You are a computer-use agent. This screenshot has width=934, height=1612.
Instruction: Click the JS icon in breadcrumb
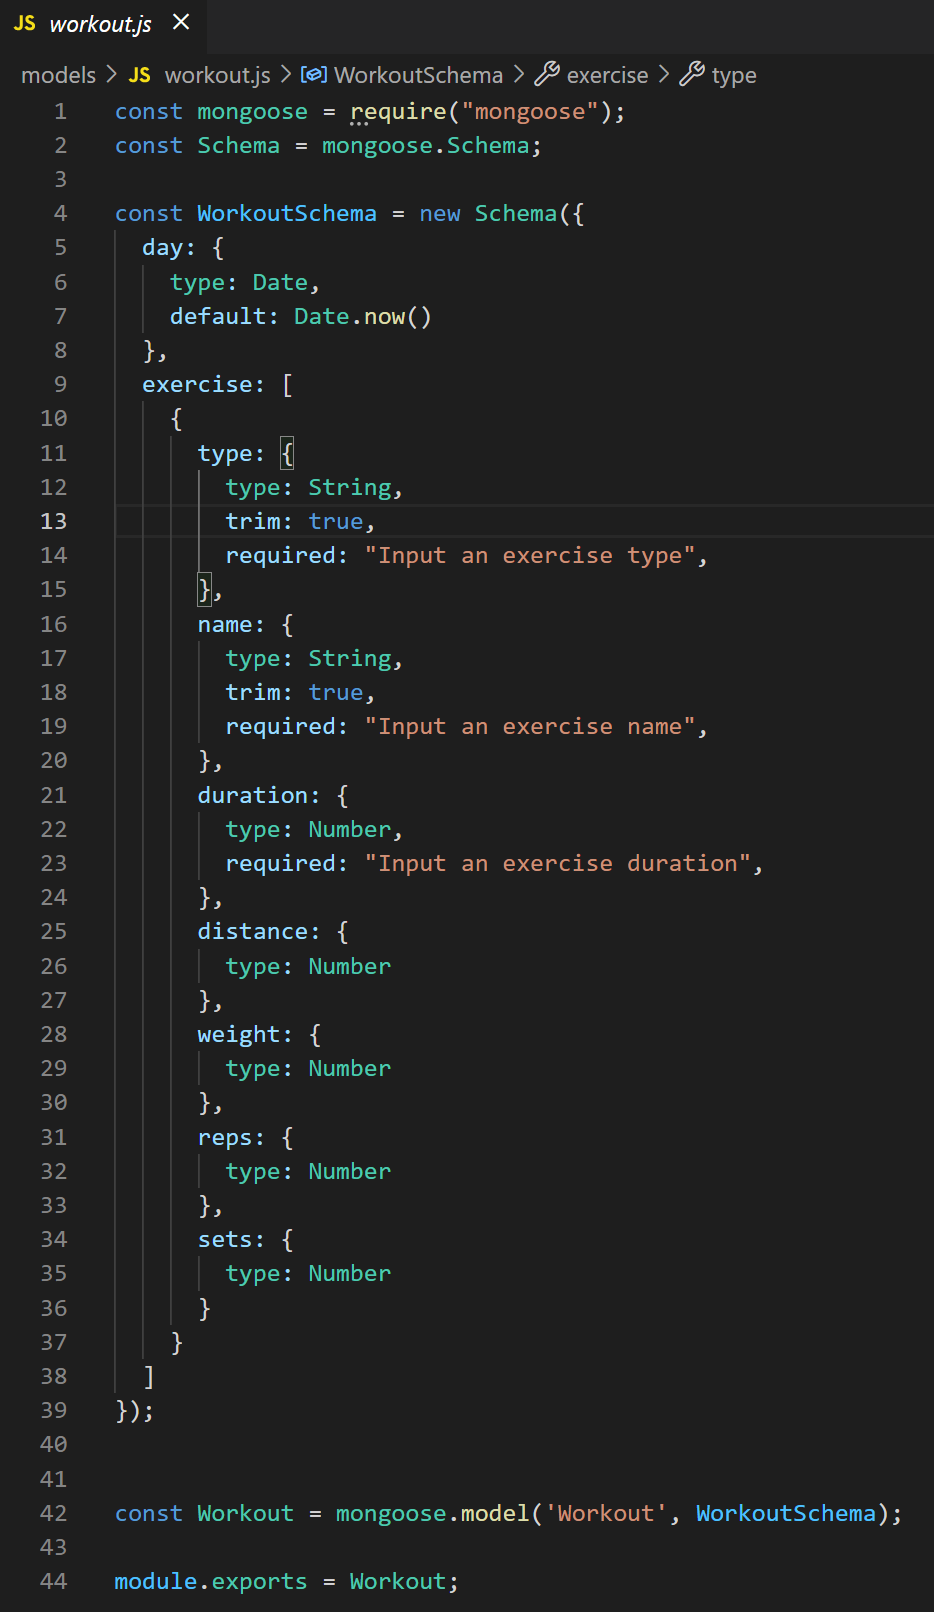click(140, 75)
